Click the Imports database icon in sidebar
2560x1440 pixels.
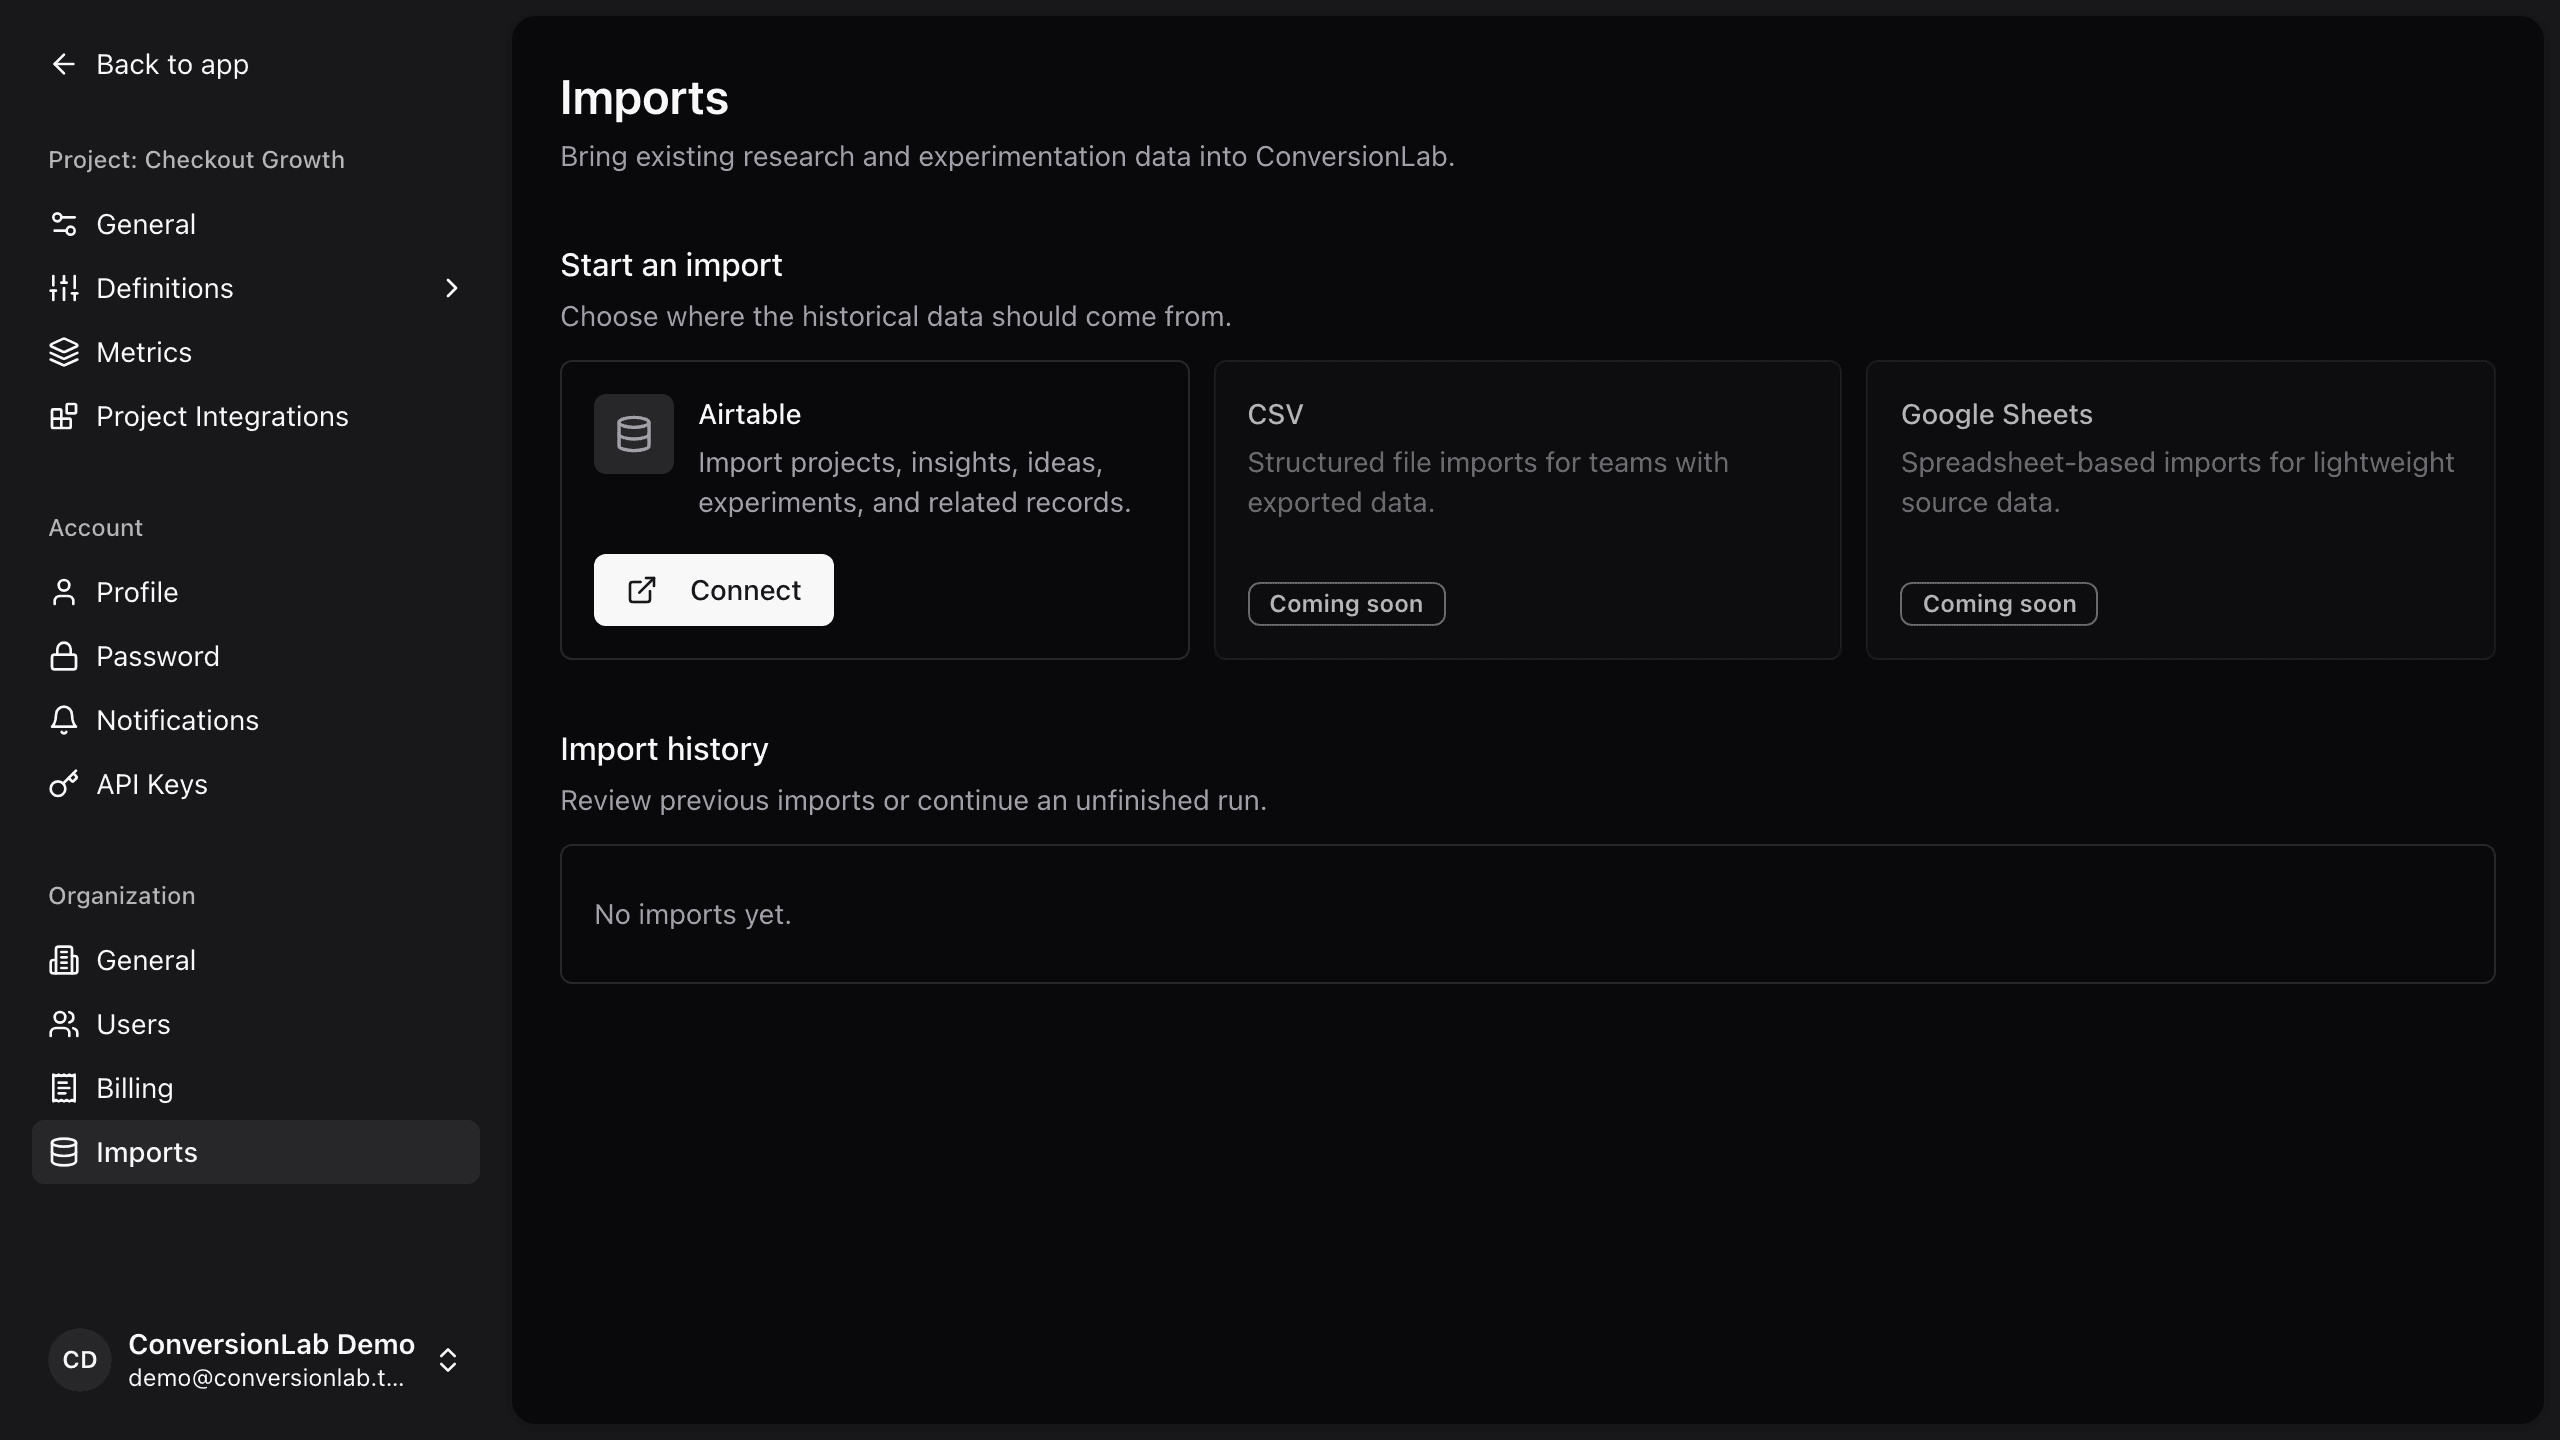click(x=64, y=1152)
